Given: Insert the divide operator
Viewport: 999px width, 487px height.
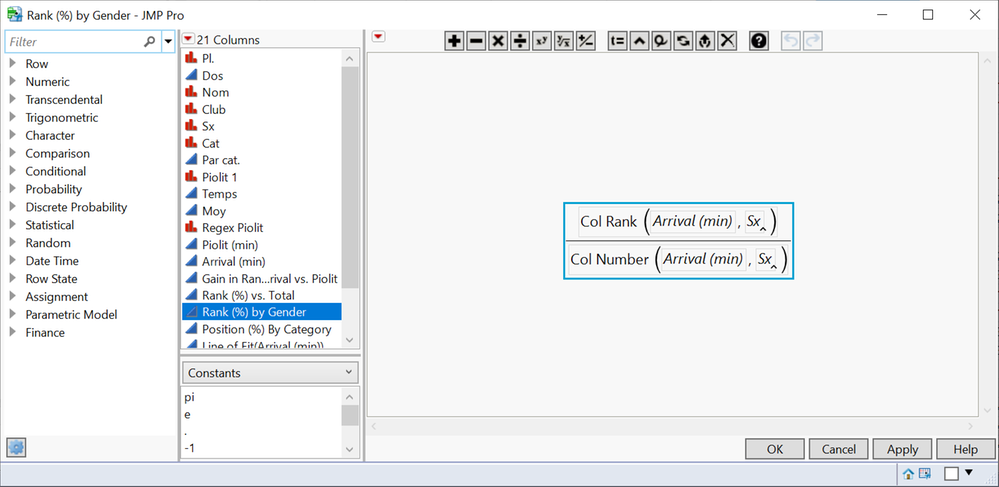Looking at the screenshot, I should 520,41.
